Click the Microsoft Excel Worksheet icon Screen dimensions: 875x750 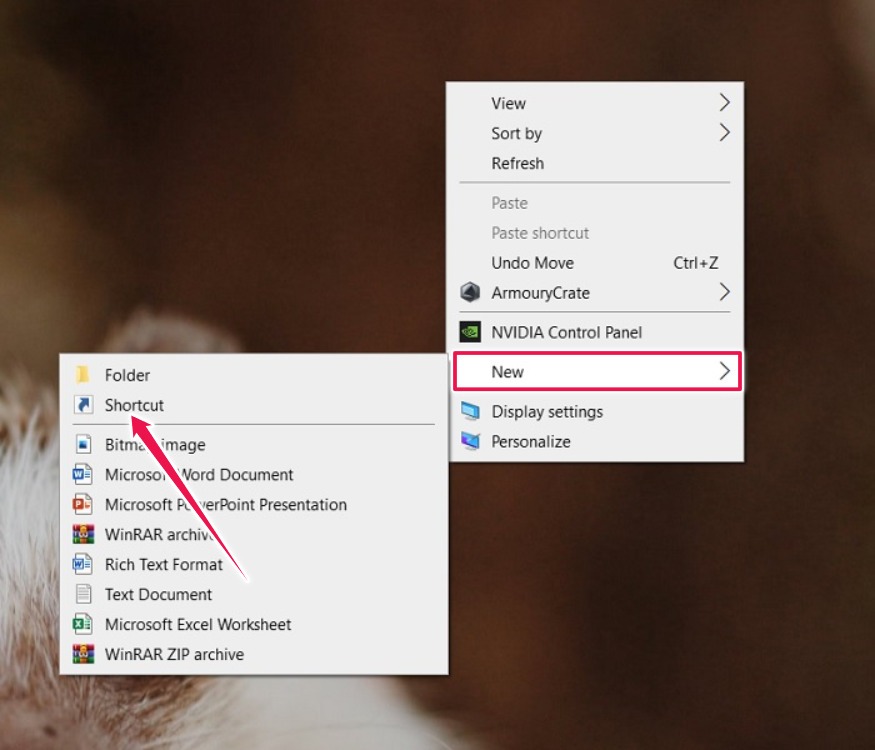82,624
